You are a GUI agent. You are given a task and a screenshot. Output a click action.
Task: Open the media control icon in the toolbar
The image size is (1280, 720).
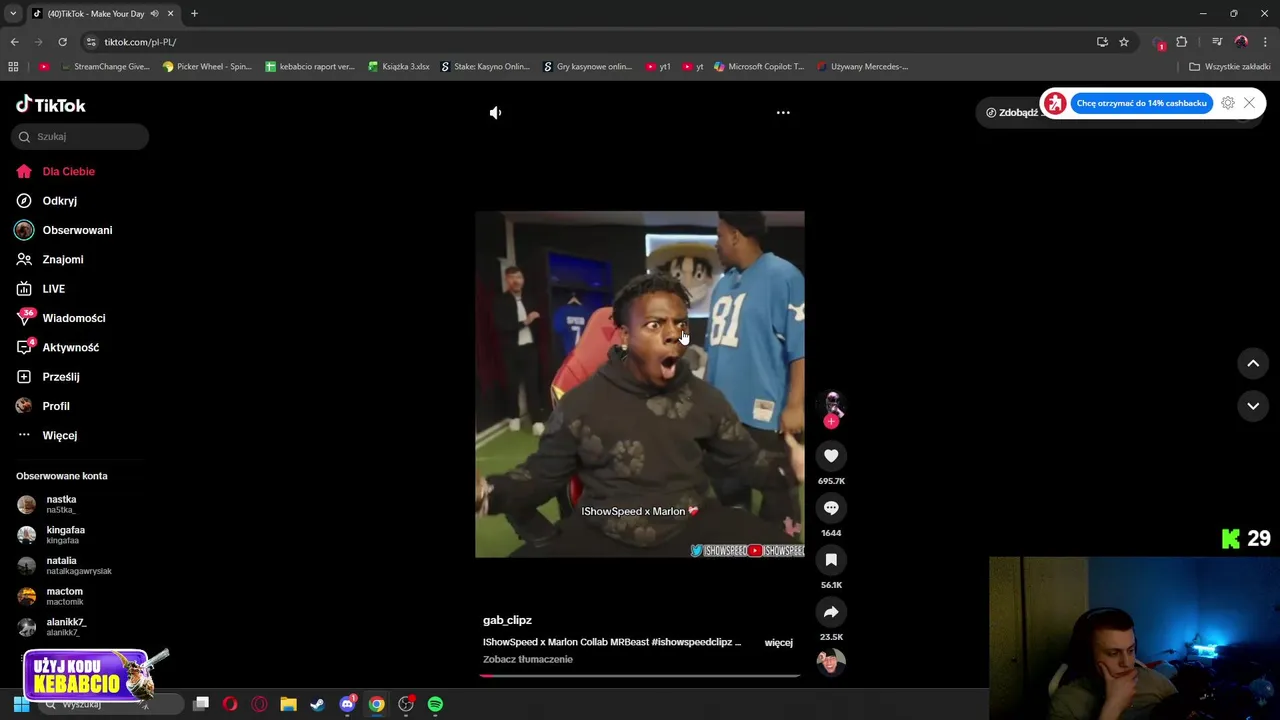1217,42
